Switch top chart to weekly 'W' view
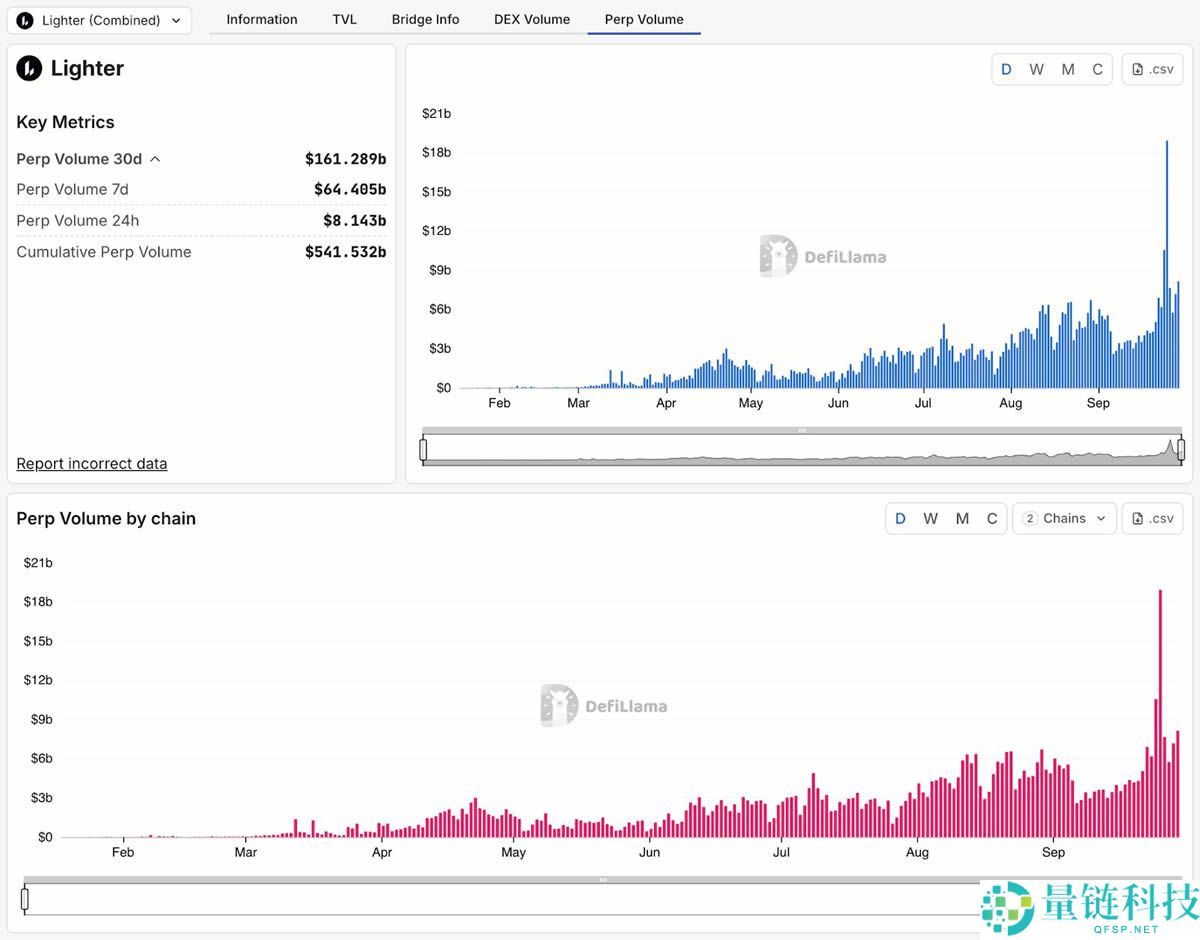Screen dimensions: 1200x940 (1036, 69)
